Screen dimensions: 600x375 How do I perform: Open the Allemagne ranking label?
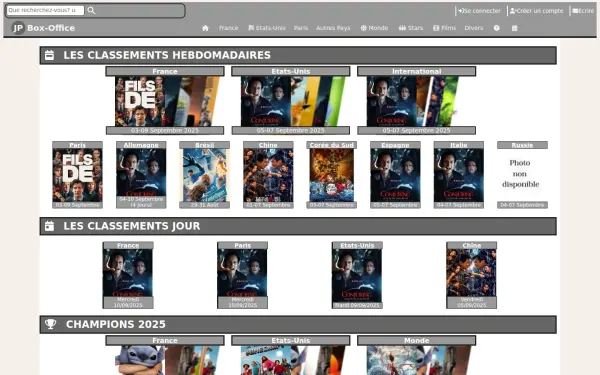pos(141,145)
